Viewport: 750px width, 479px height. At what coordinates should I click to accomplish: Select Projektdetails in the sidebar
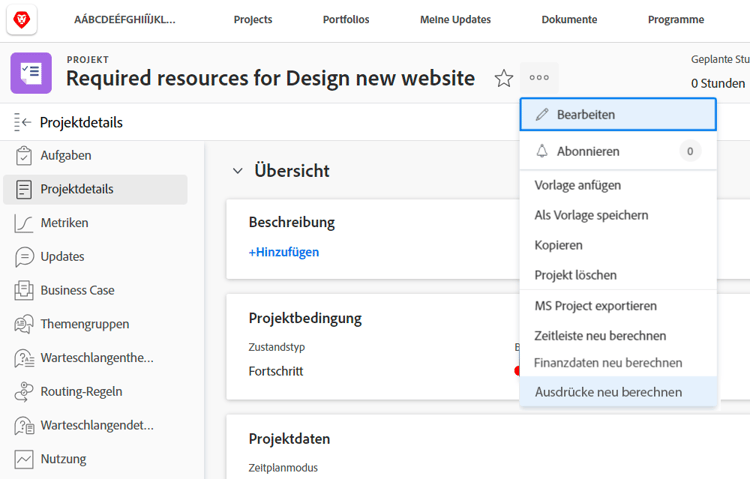(x=95, y=189)
